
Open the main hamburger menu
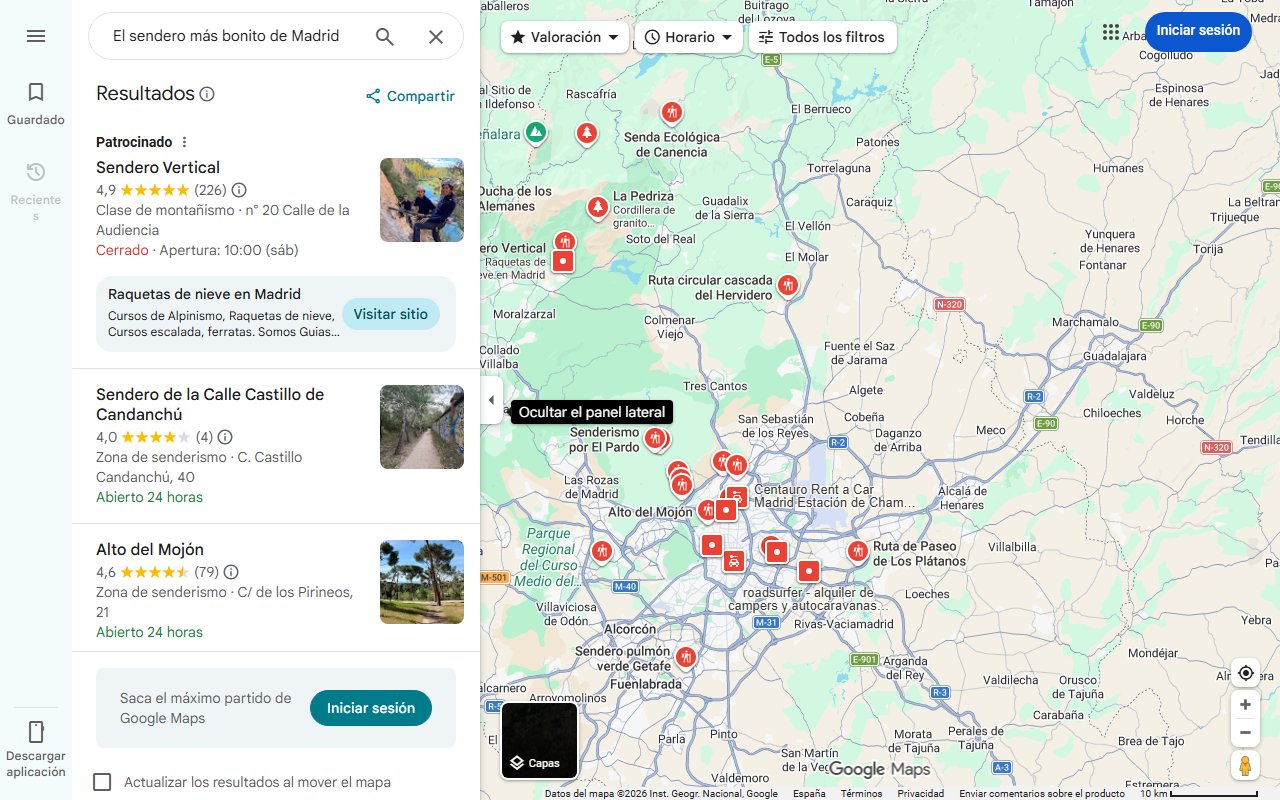(x=36, y=36)
